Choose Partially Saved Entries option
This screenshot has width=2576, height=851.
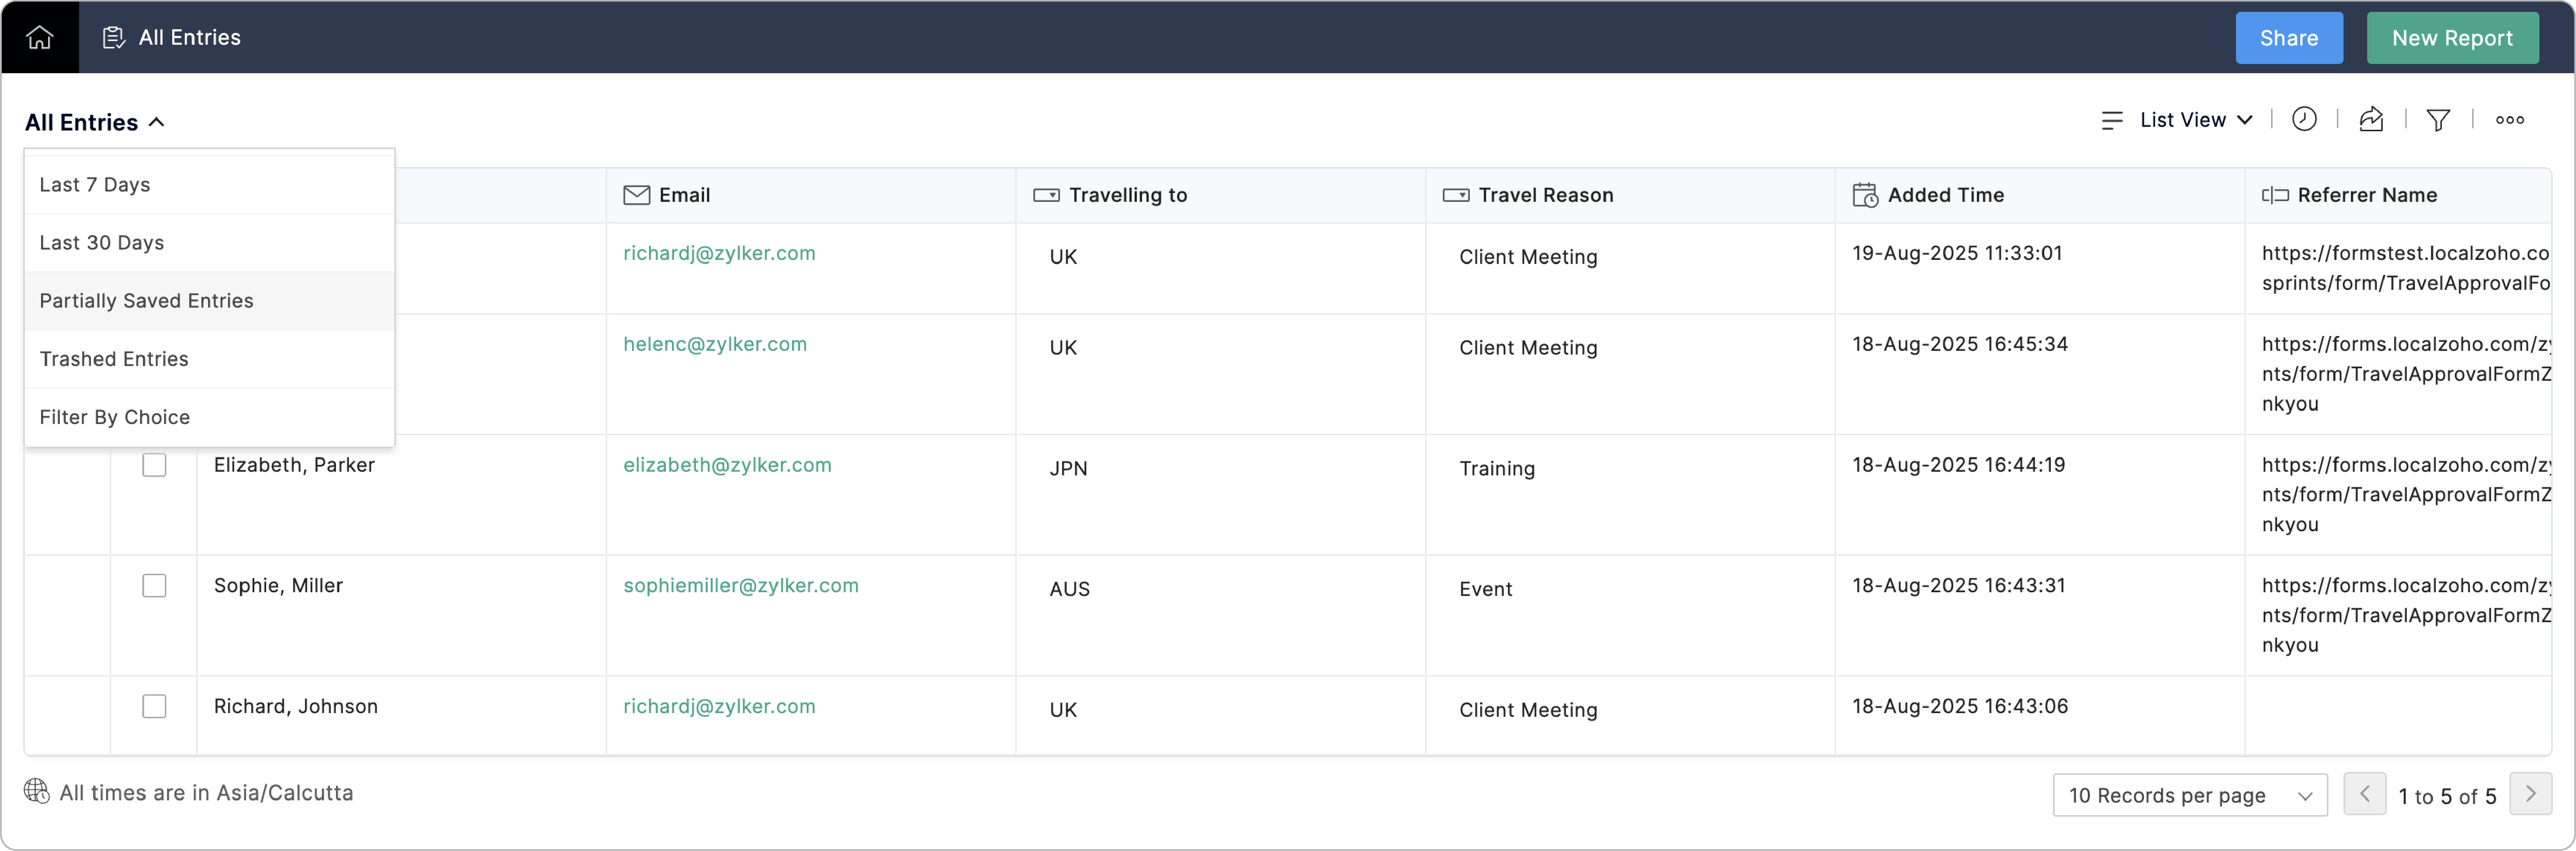click(147, 301)
